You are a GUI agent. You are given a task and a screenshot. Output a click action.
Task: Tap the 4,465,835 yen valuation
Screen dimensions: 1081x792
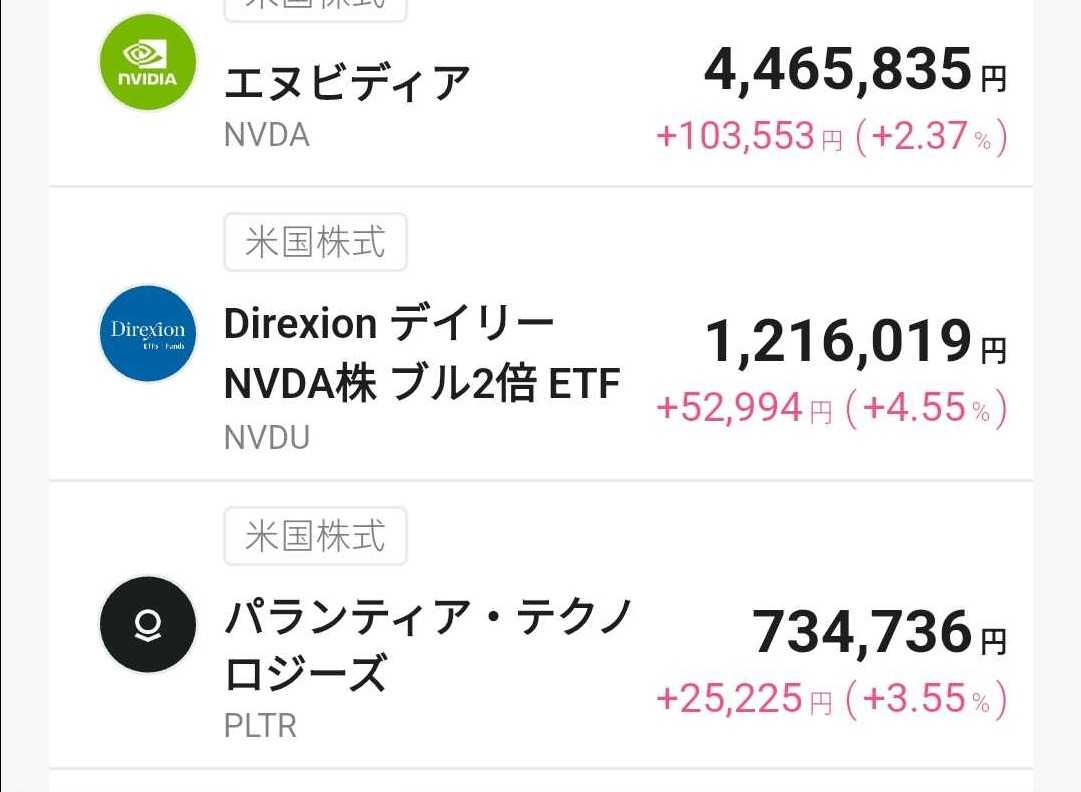838,70
